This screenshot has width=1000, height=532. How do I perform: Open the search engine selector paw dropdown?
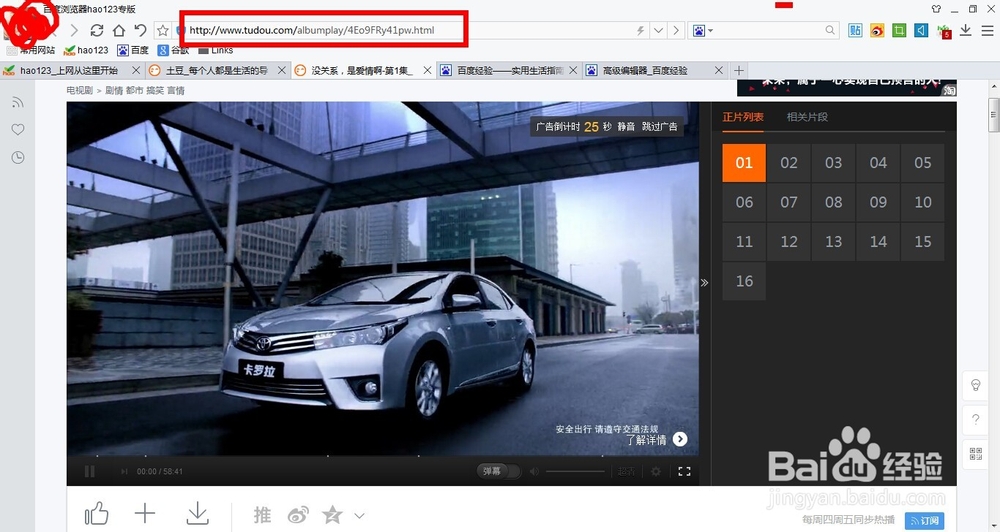(702, 30)
